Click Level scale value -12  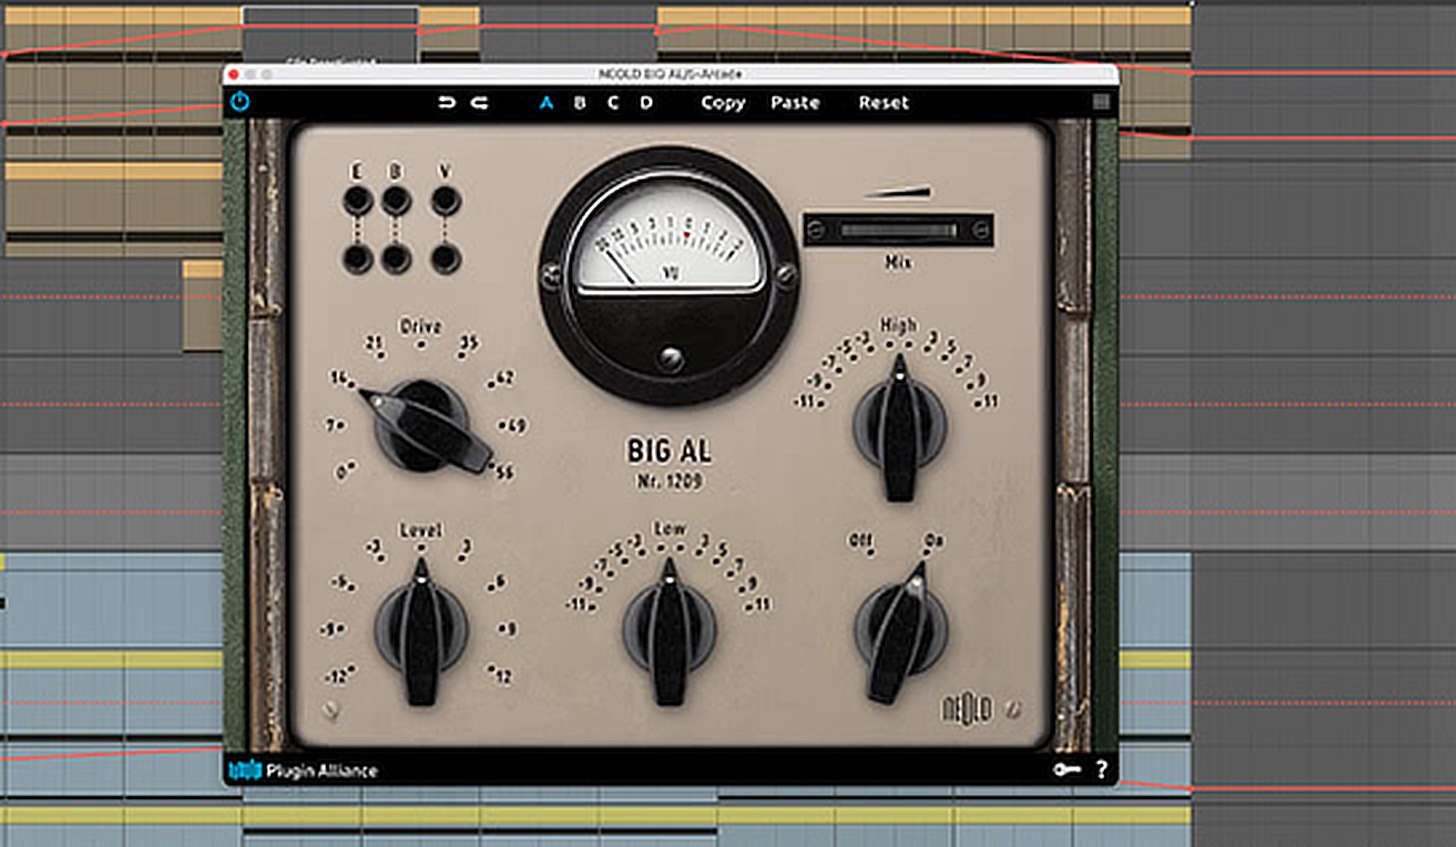[337, 676]
